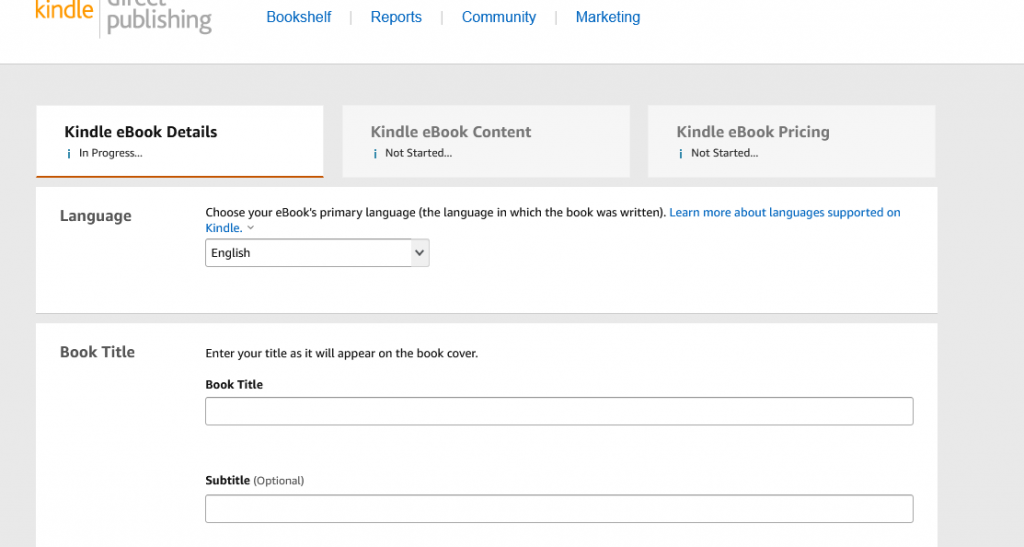Click info icon on eBook Pricing tab
This screenshot has width=1024, height=547.
tap(680, 154)
